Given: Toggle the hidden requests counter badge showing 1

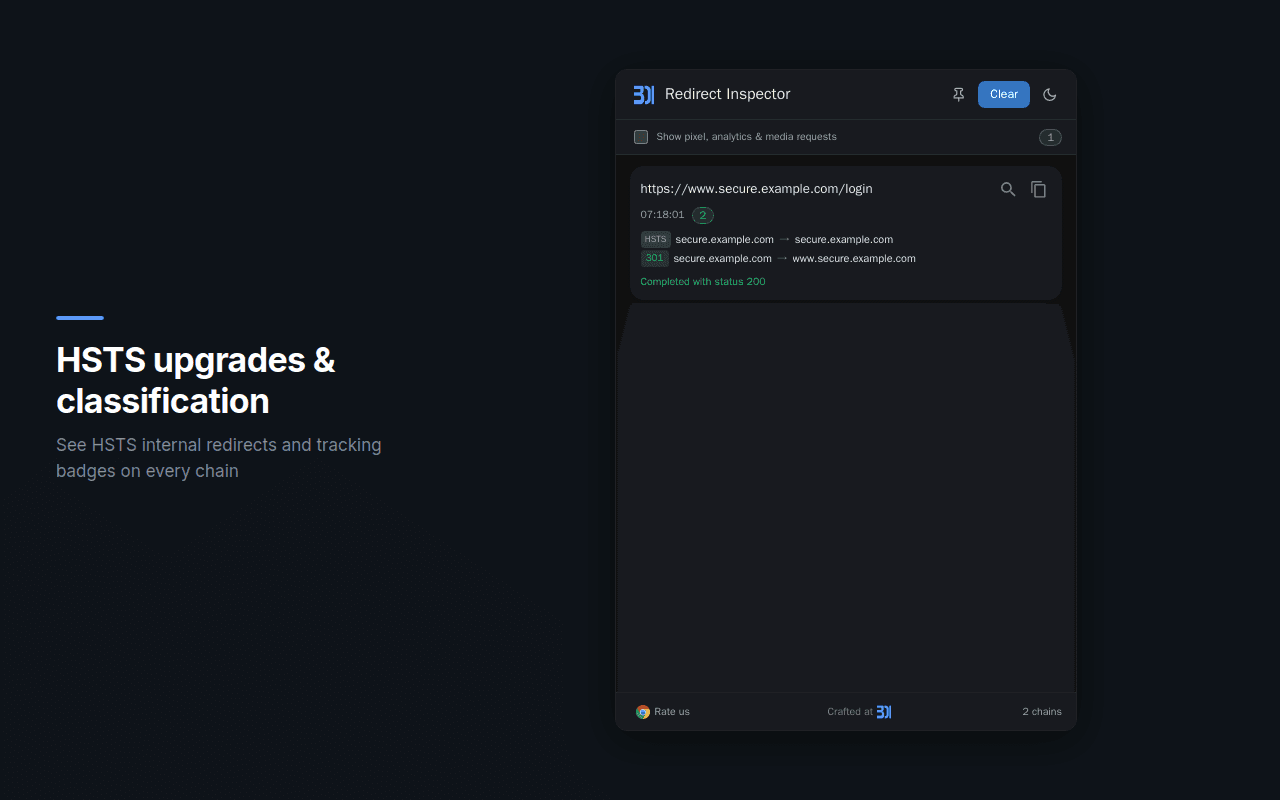Looking at the screenshot, I should click(x=1050, y=137).
